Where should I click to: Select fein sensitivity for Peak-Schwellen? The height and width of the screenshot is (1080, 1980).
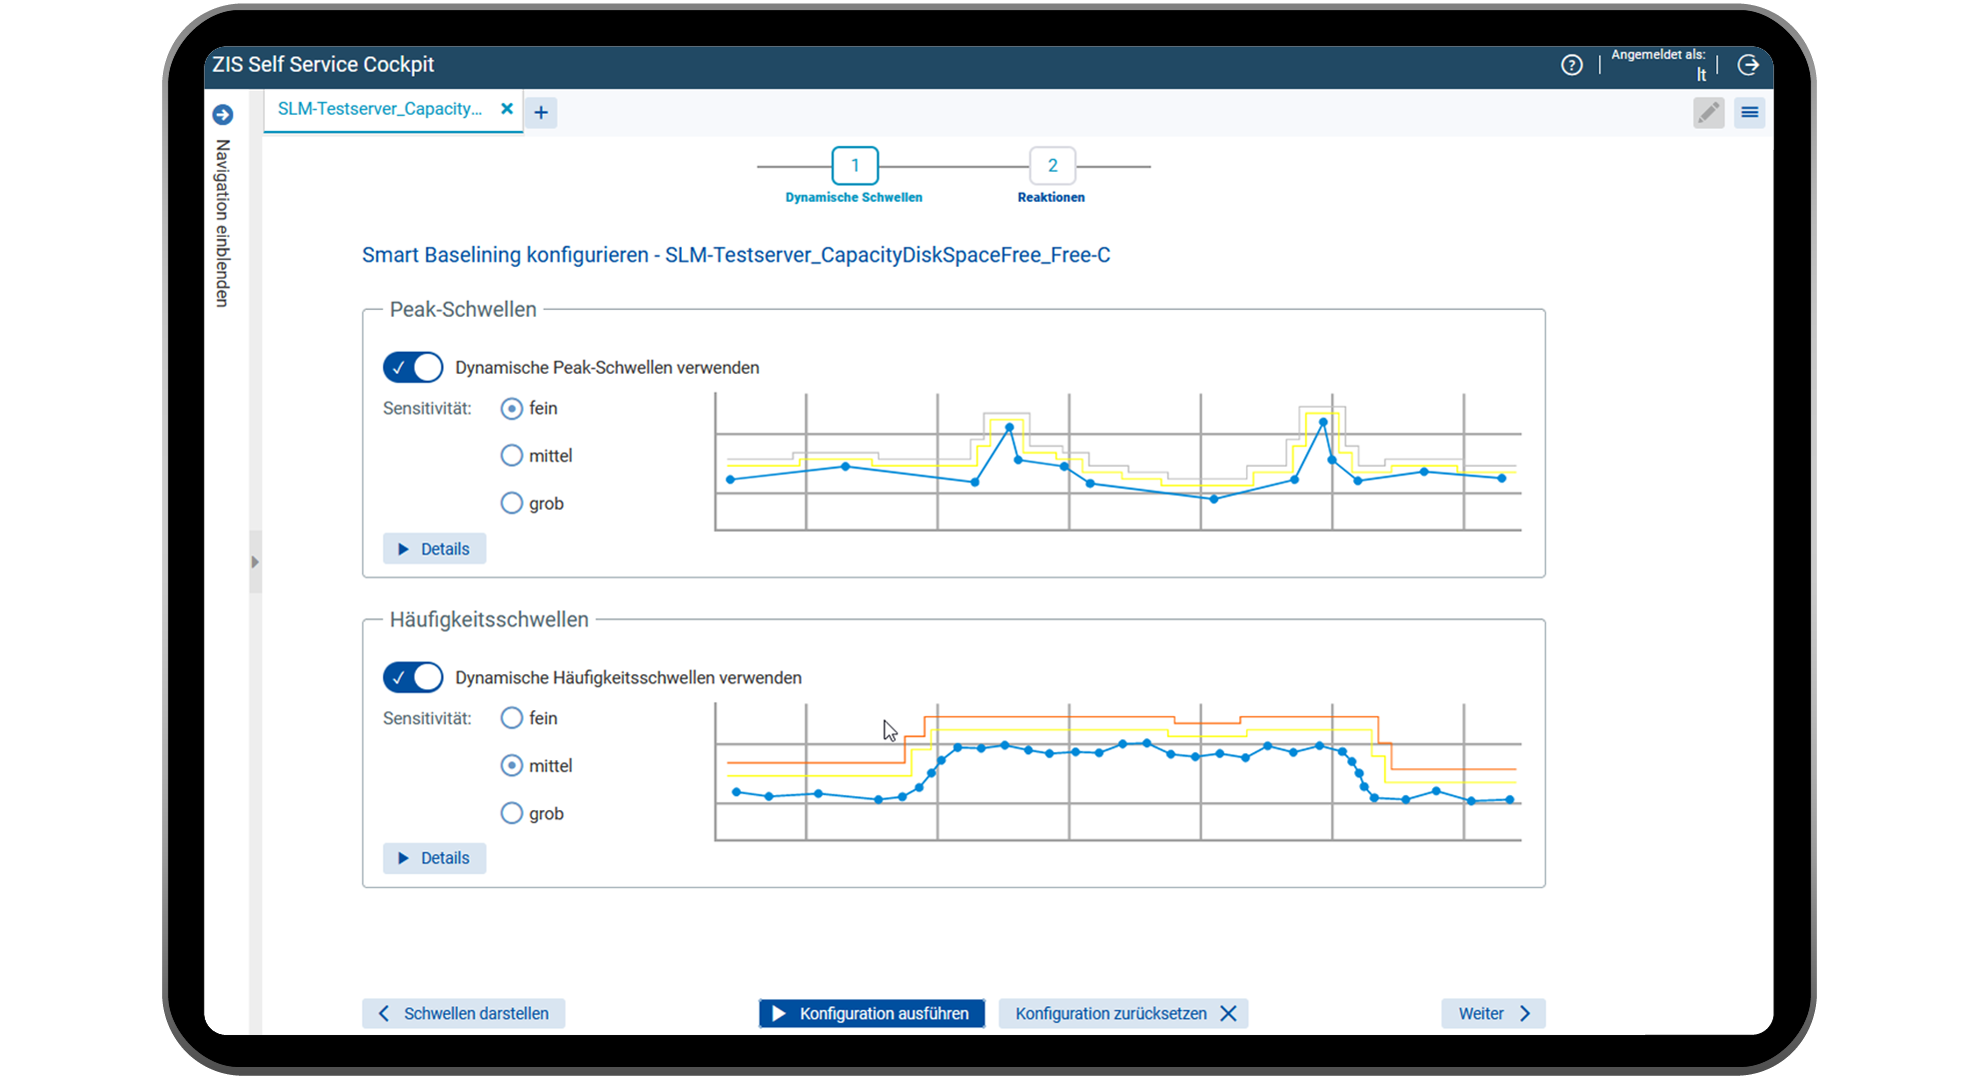tap(512, 409)
